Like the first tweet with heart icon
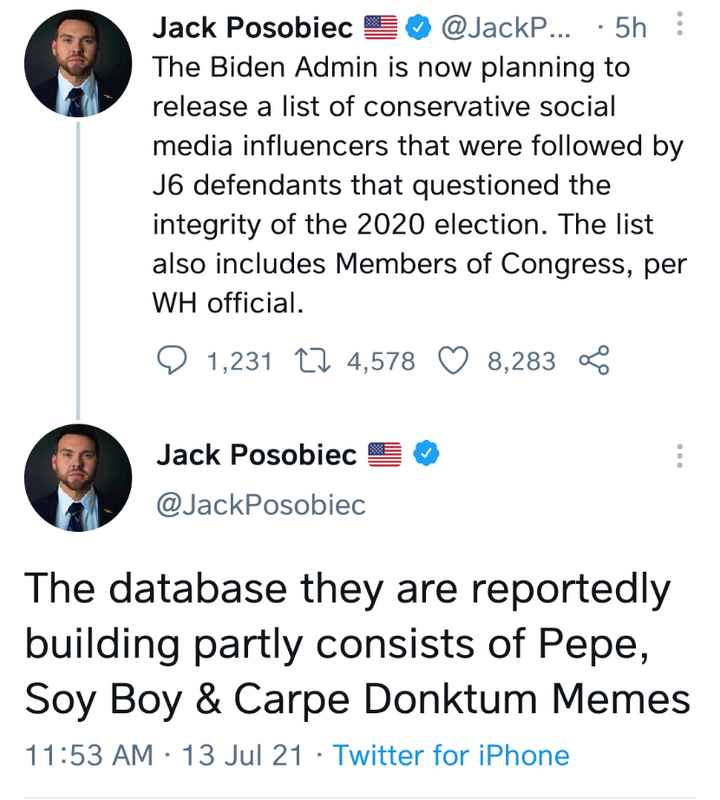 tap(453, 360)
